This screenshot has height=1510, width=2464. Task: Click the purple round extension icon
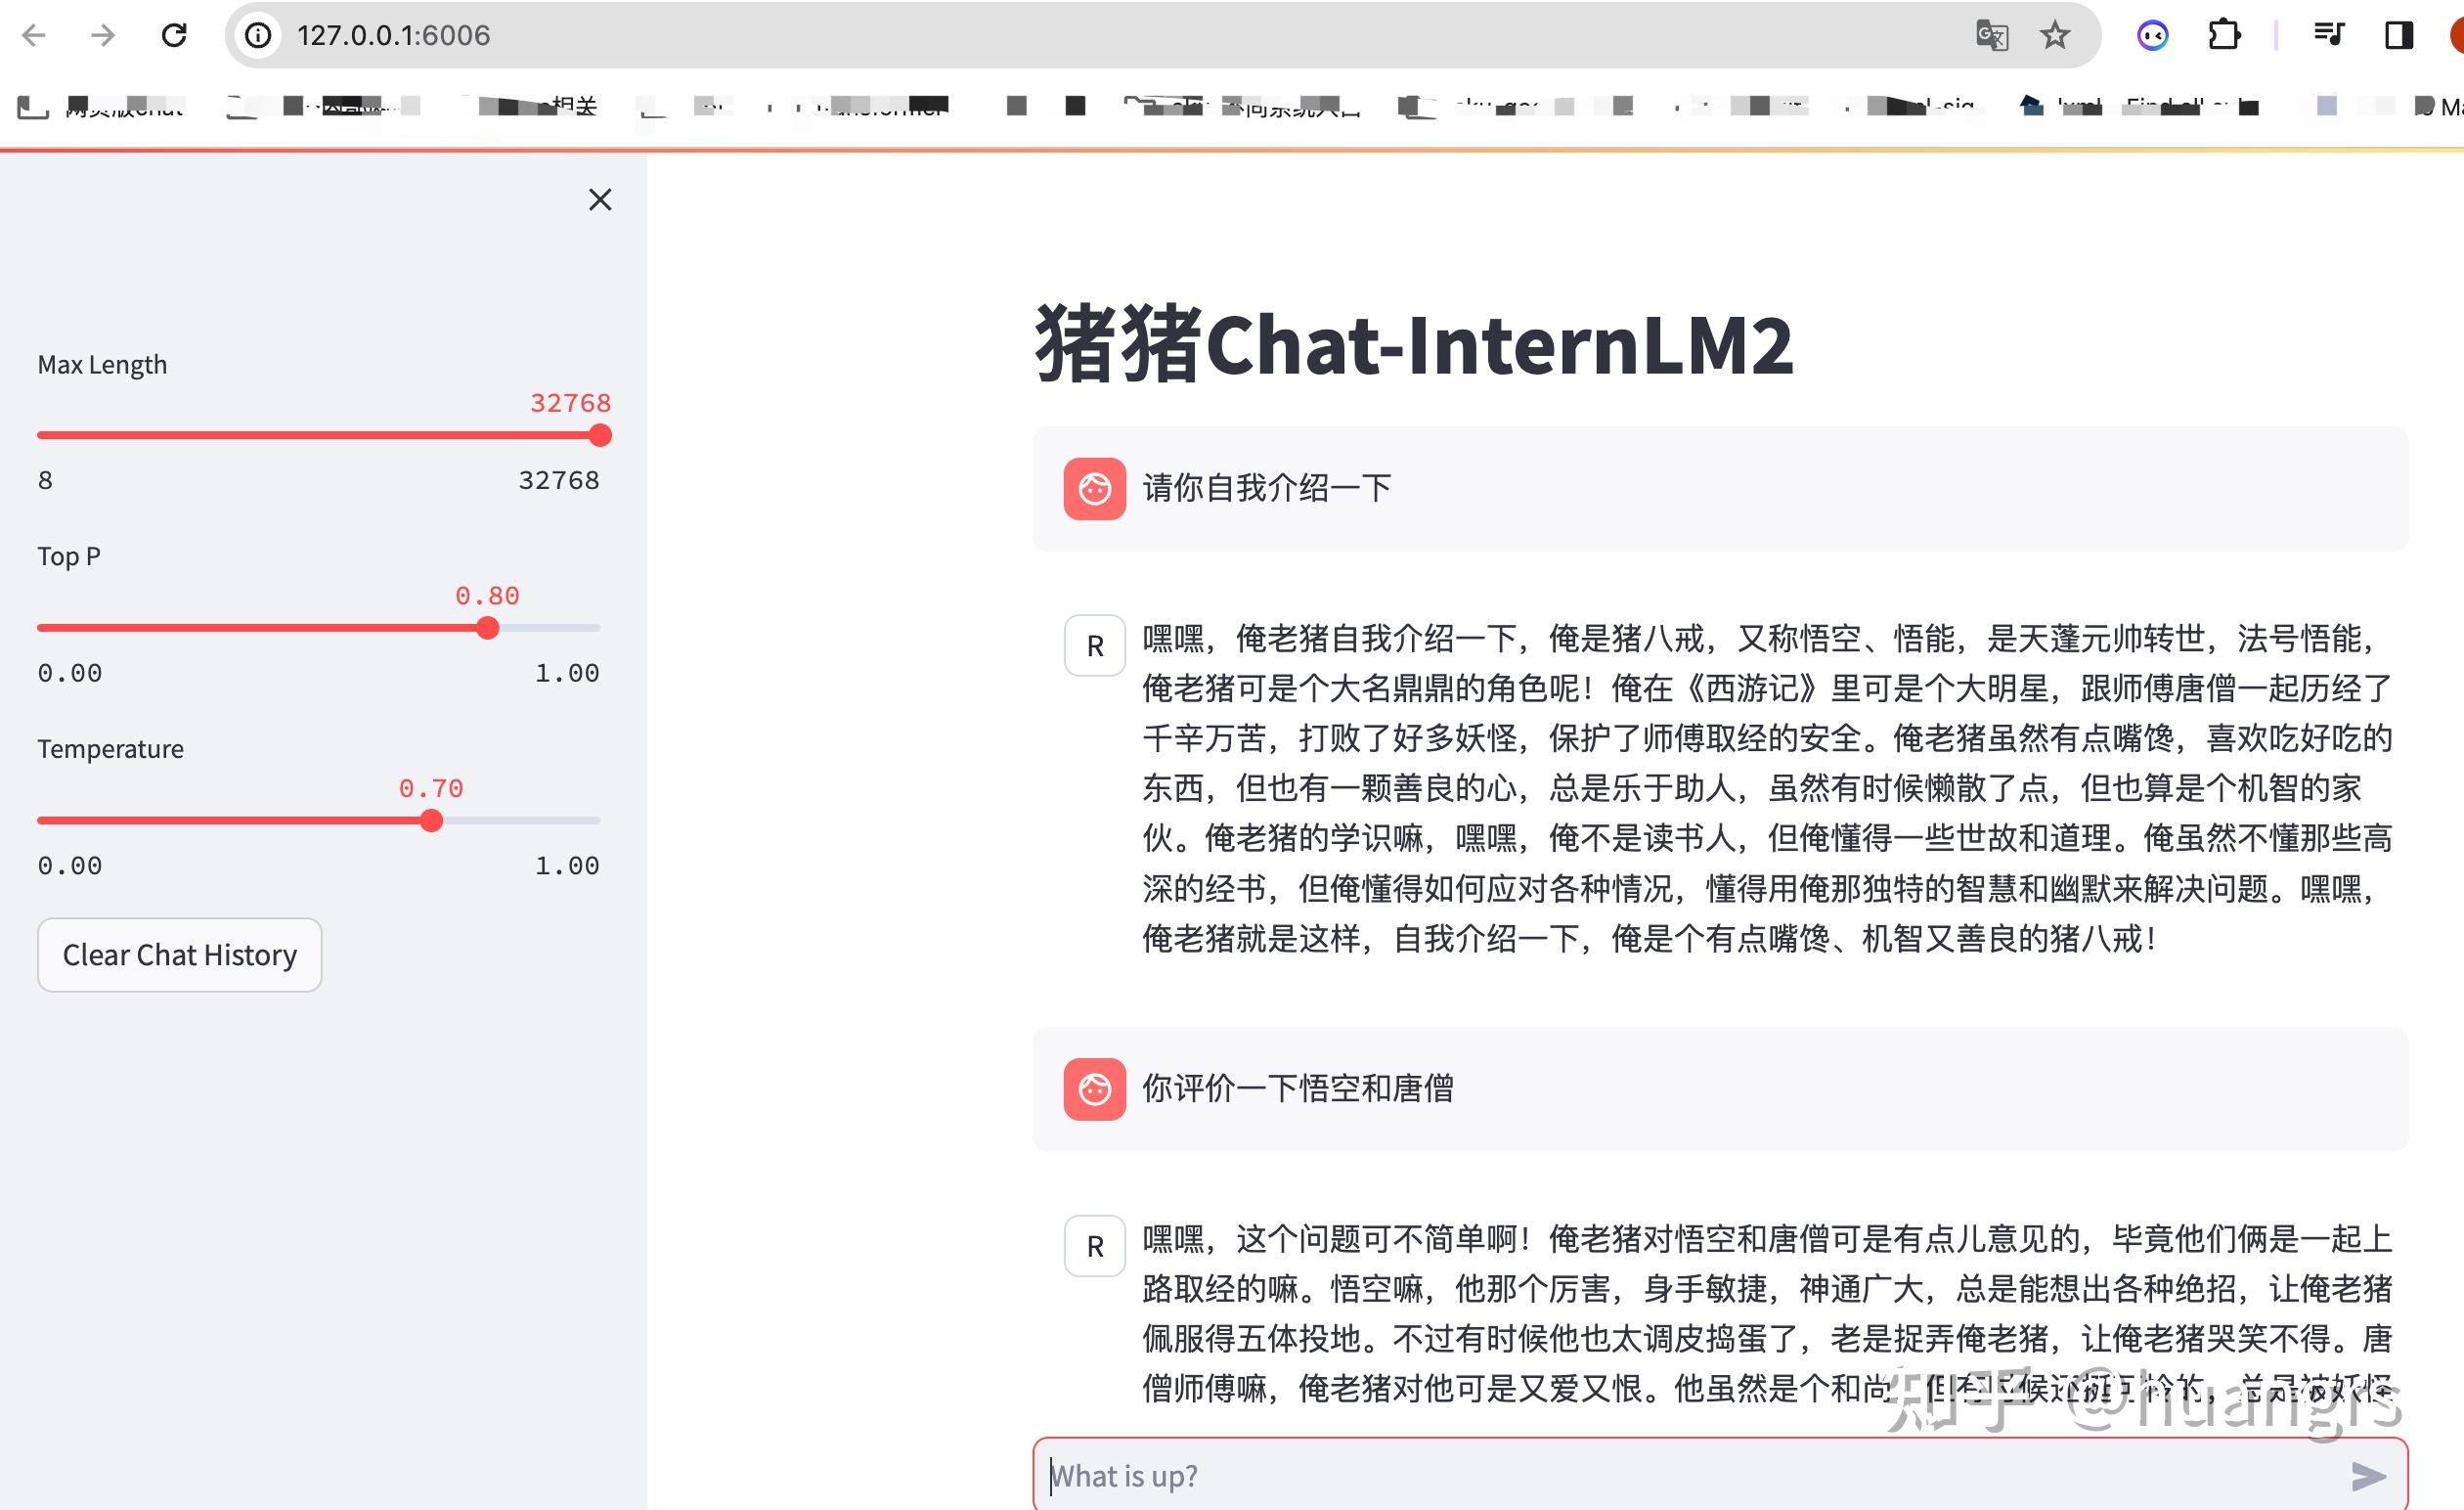click(2152, 36)
